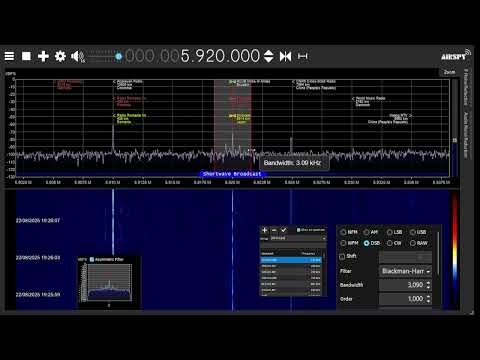Screen dimensions: 480x360
Task: Select the LSB demodulation mode
Action: [394, 232]
